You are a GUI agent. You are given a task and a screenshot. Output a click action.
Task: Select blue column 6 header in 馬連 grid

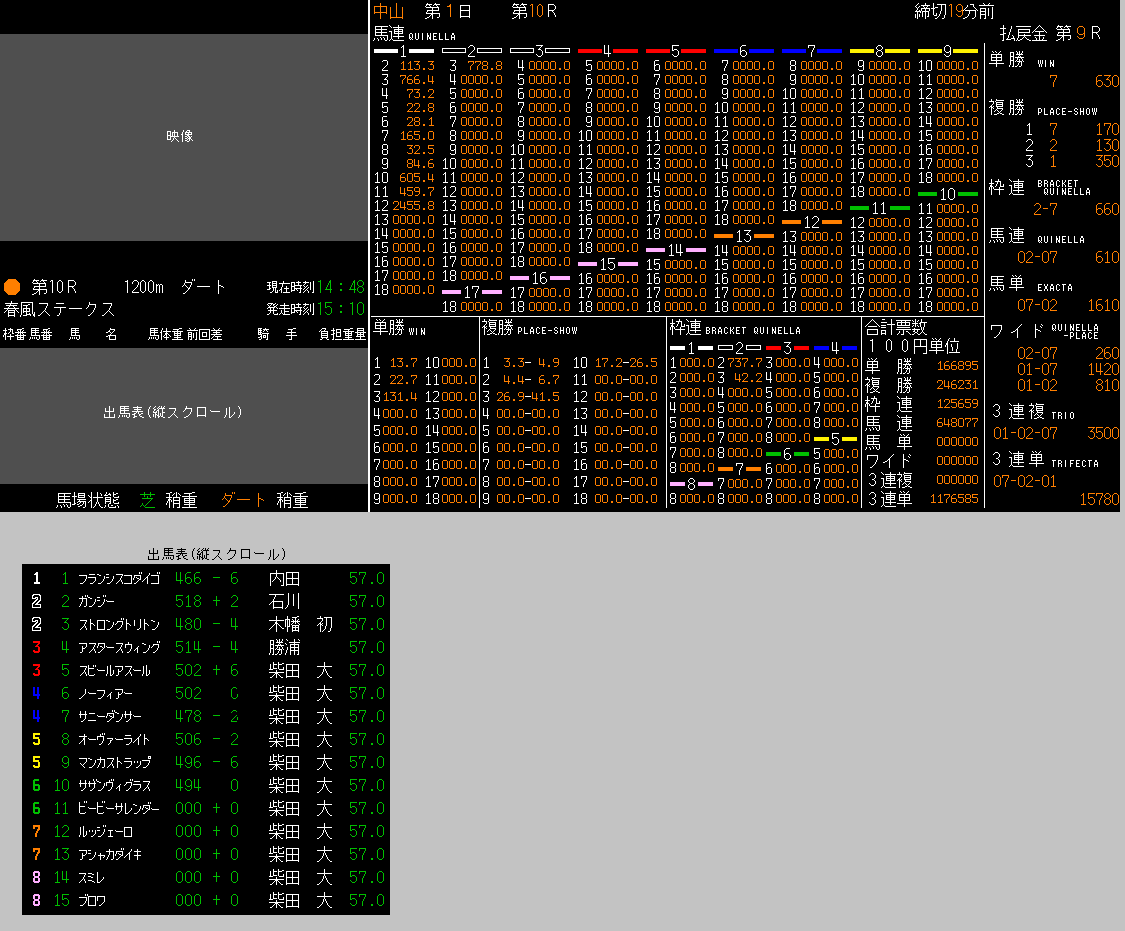743,50
